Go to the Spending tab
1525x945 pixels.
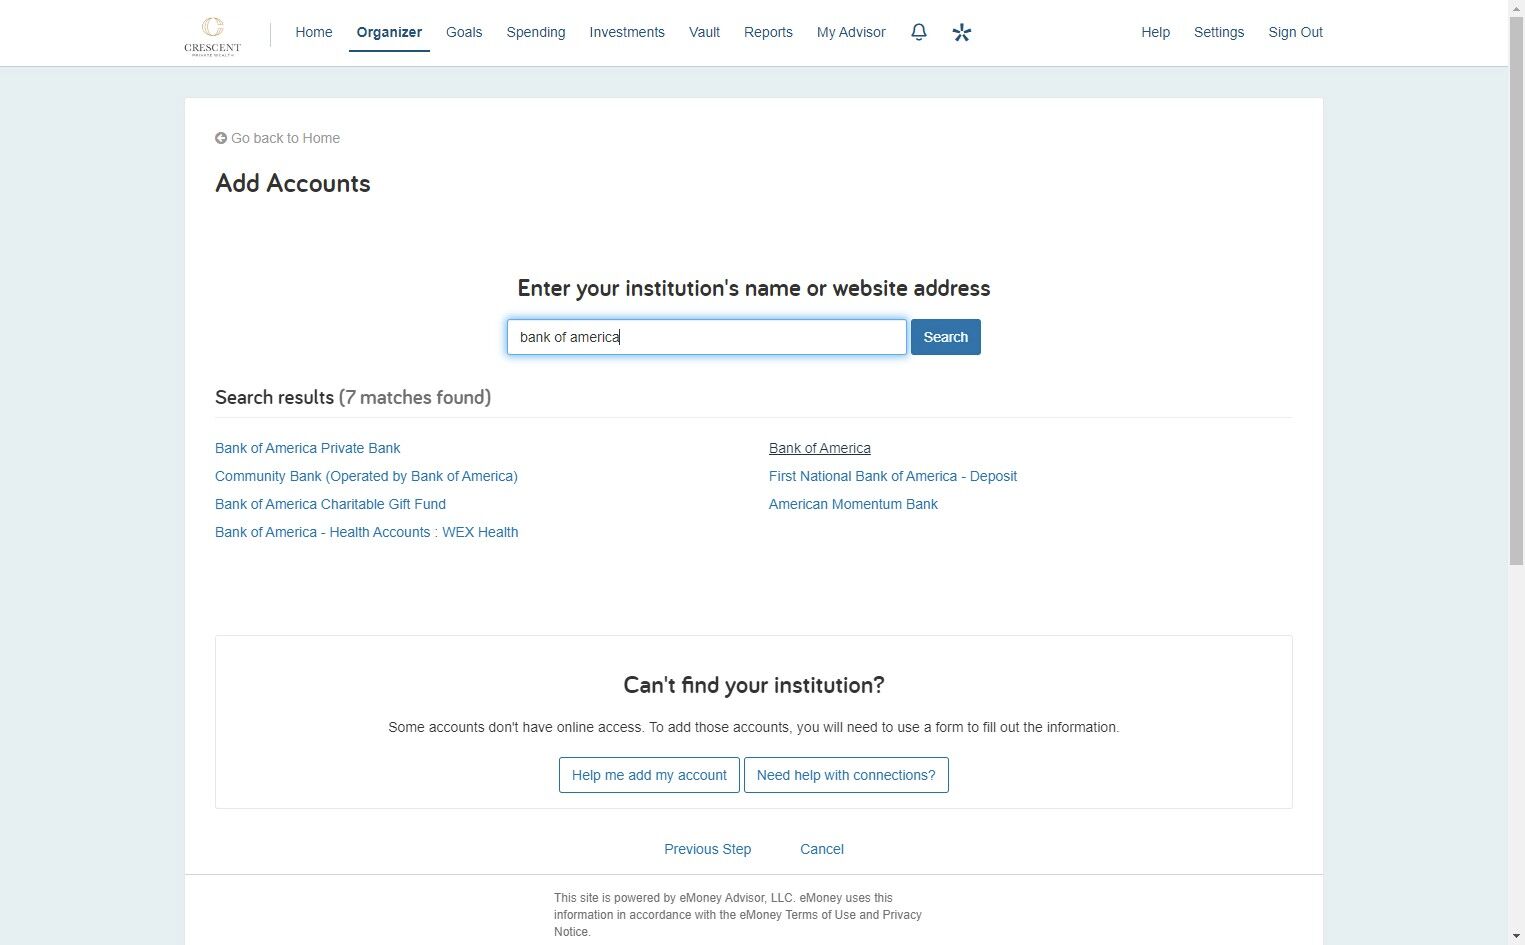tap(536, 32)
